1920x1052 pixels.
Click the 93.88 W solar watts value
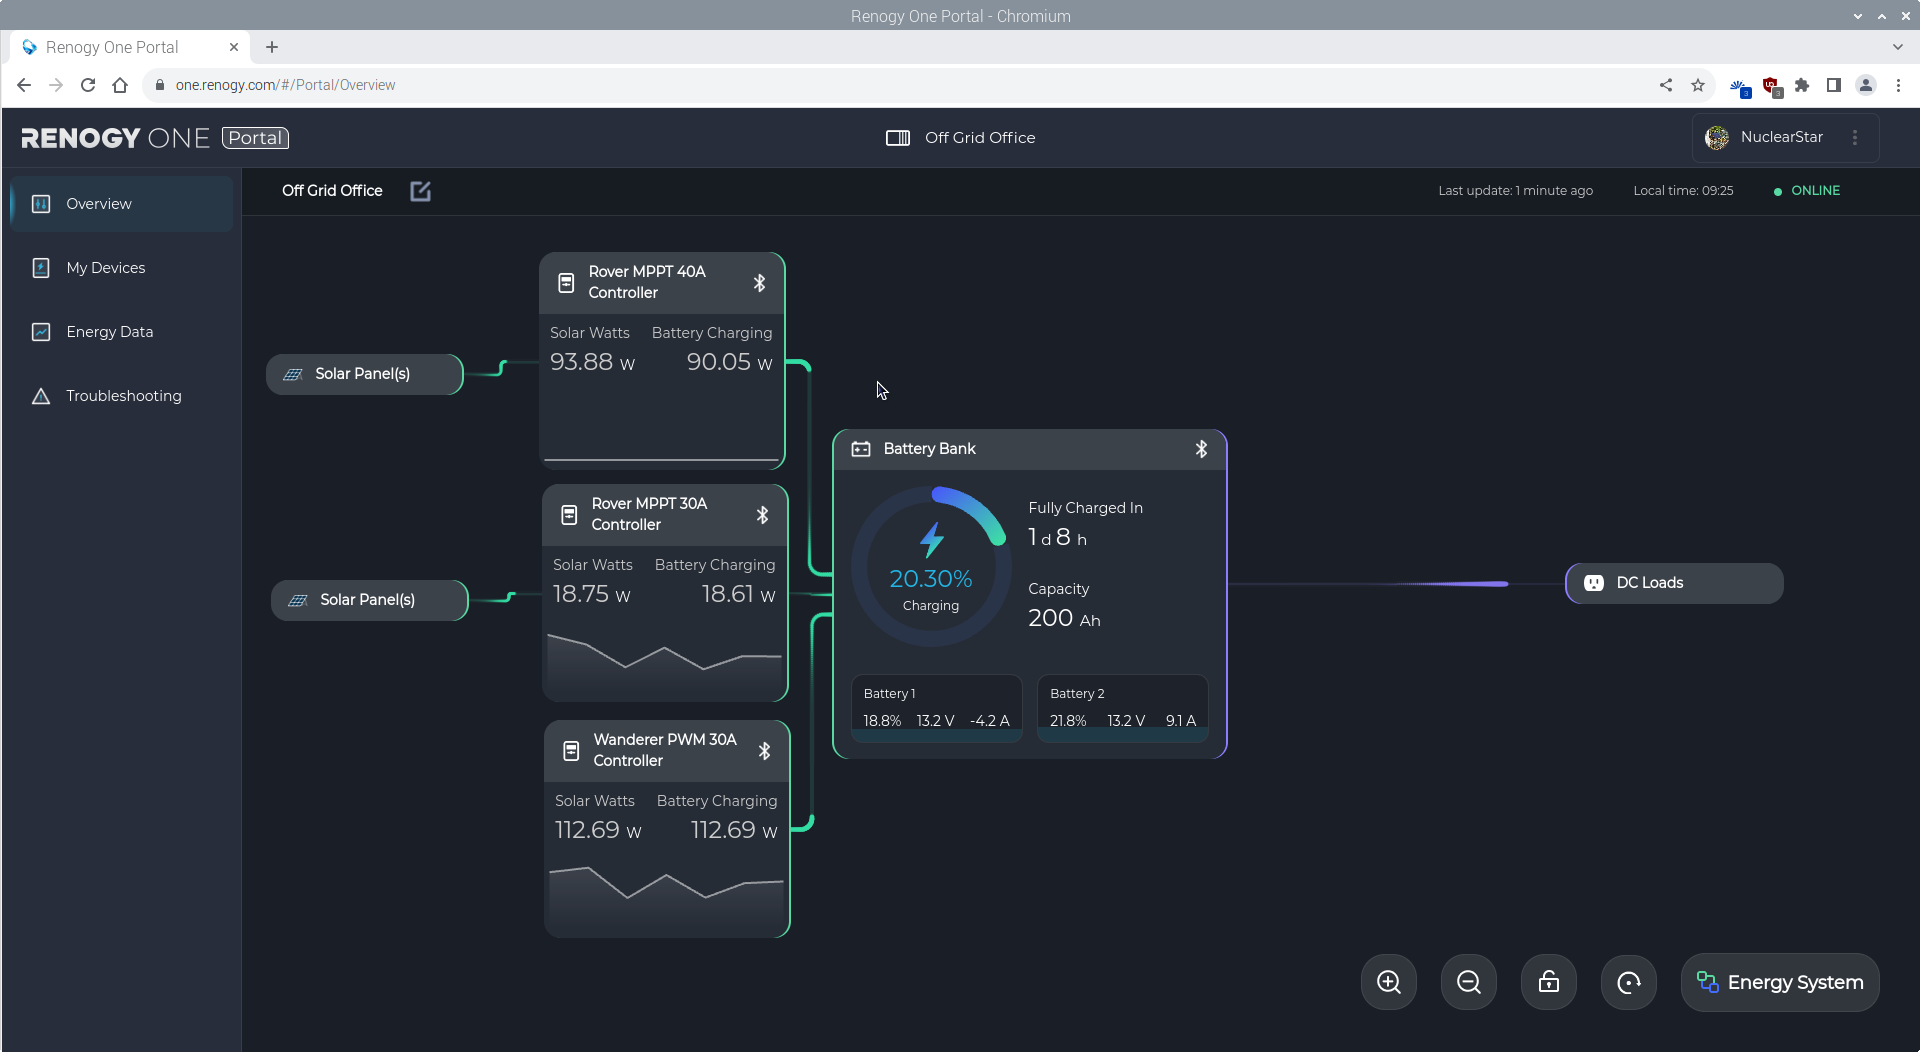click(x=592, y=362)
